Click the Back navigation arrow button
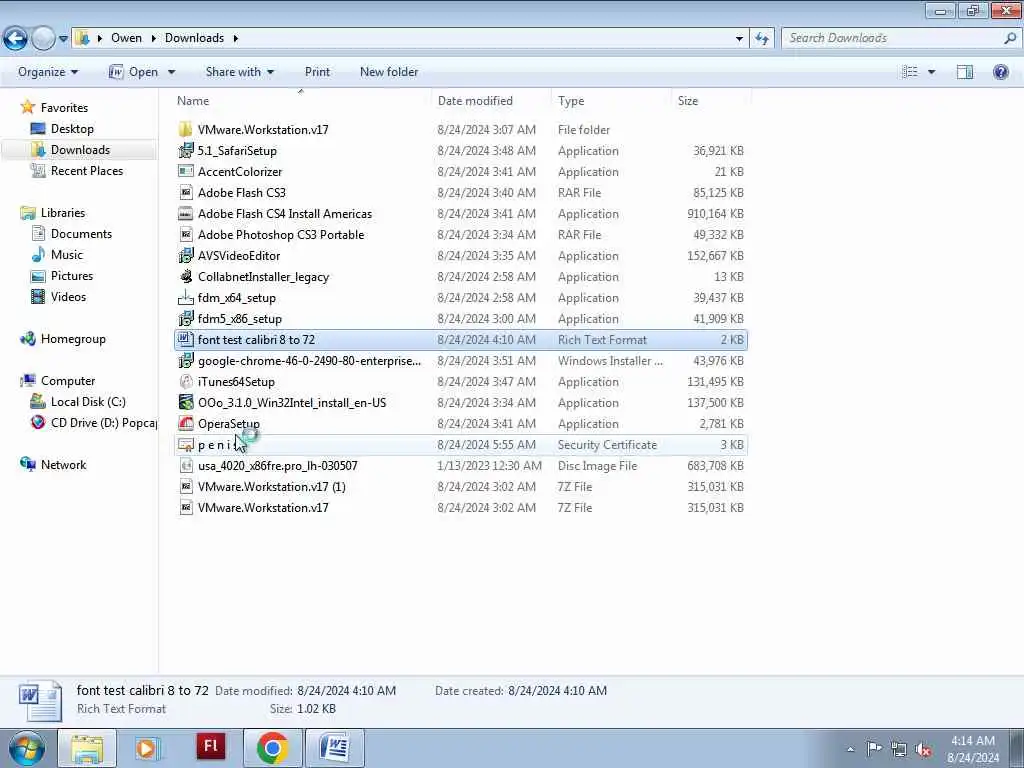The image size is (1024, 768). coord(15,39)
